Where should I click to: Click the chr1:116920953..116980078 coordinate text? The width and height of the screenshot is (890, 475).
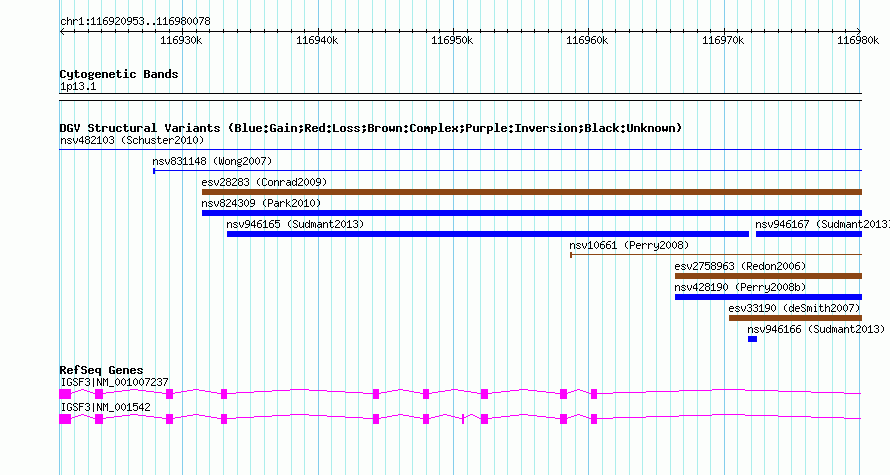pos(135,22)
